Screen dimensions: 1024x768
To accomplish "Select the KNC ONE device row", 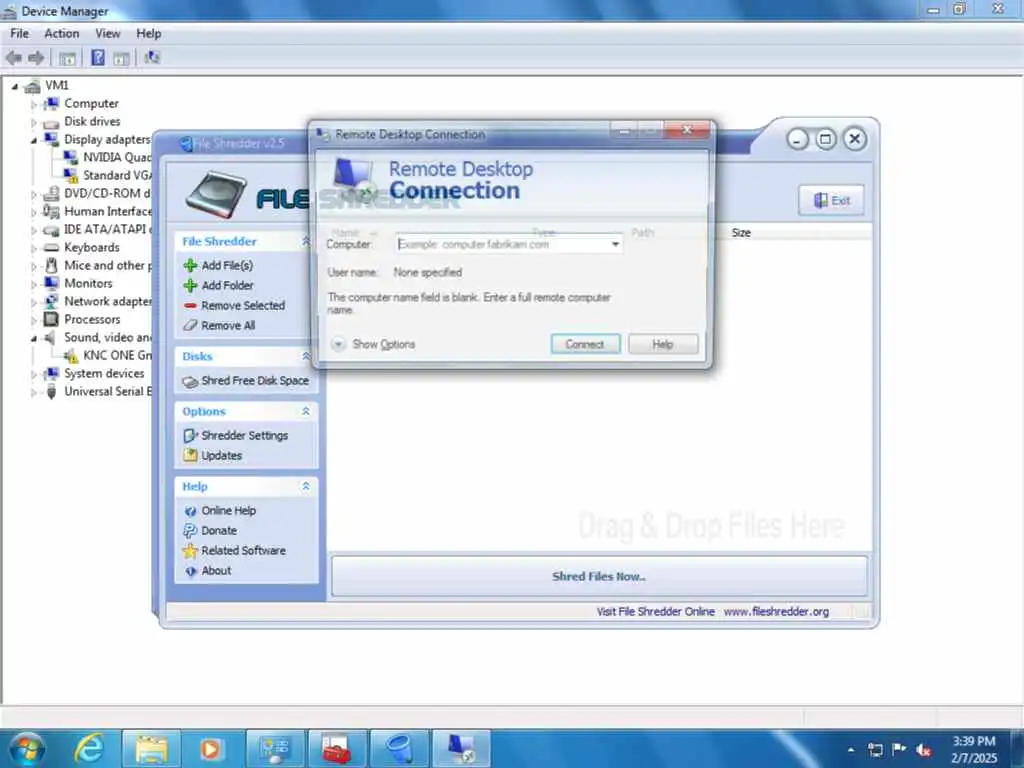I will click(x=116, y=356).
